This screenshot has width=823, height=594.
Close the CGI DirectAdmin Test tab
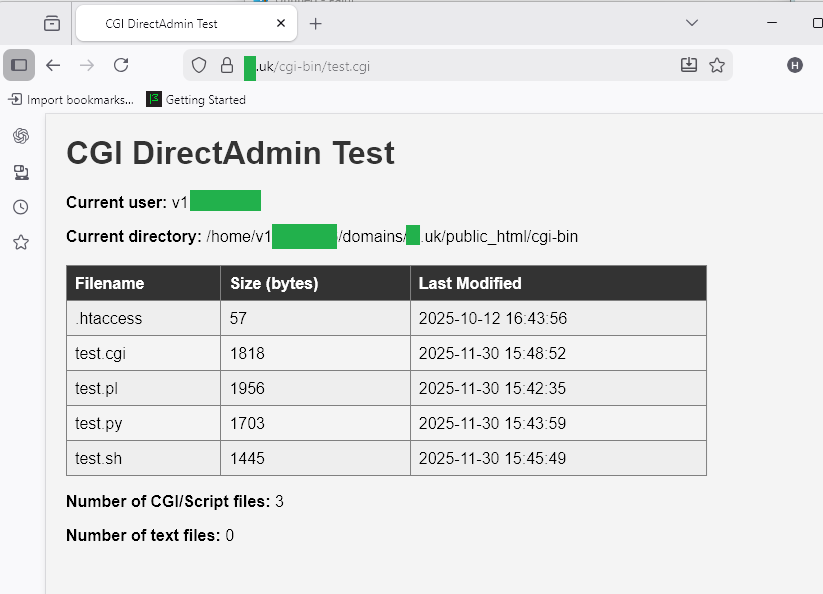click(281, 23)
